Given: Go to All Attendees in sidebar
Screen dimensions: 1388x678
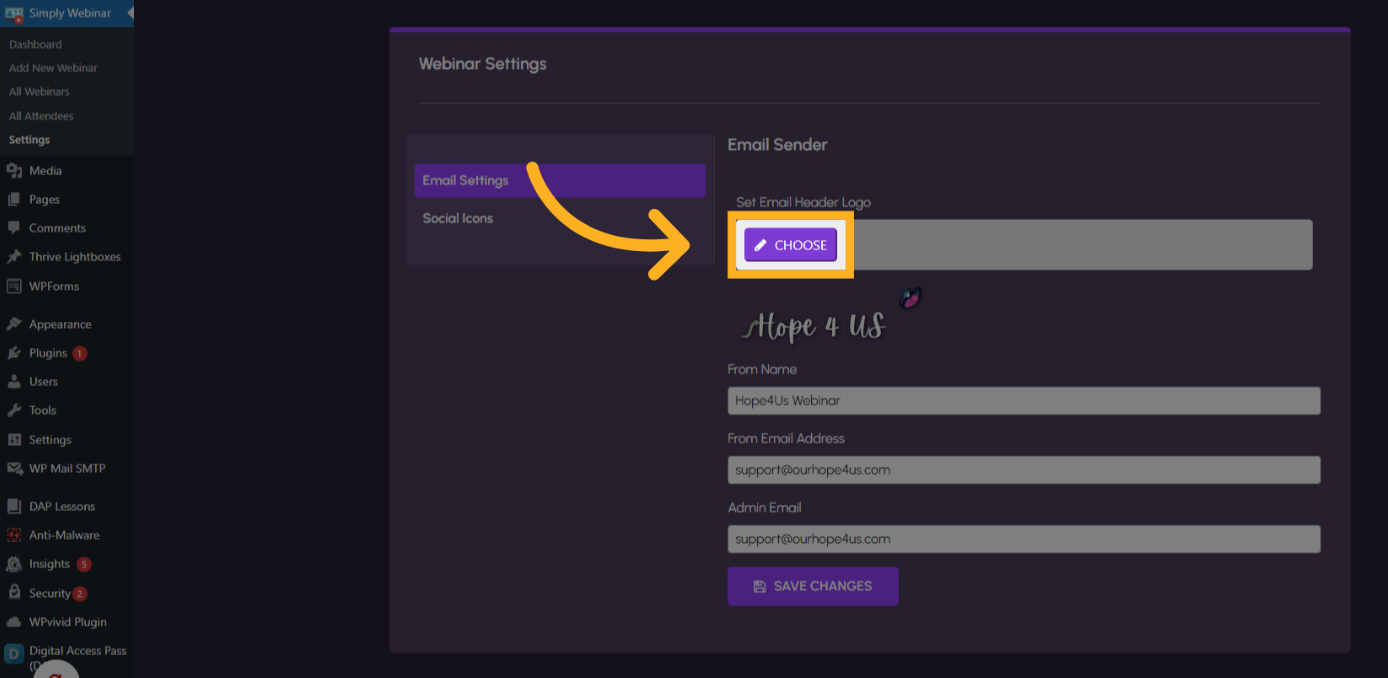Looking at the screenshot, I should pos(41,116).
